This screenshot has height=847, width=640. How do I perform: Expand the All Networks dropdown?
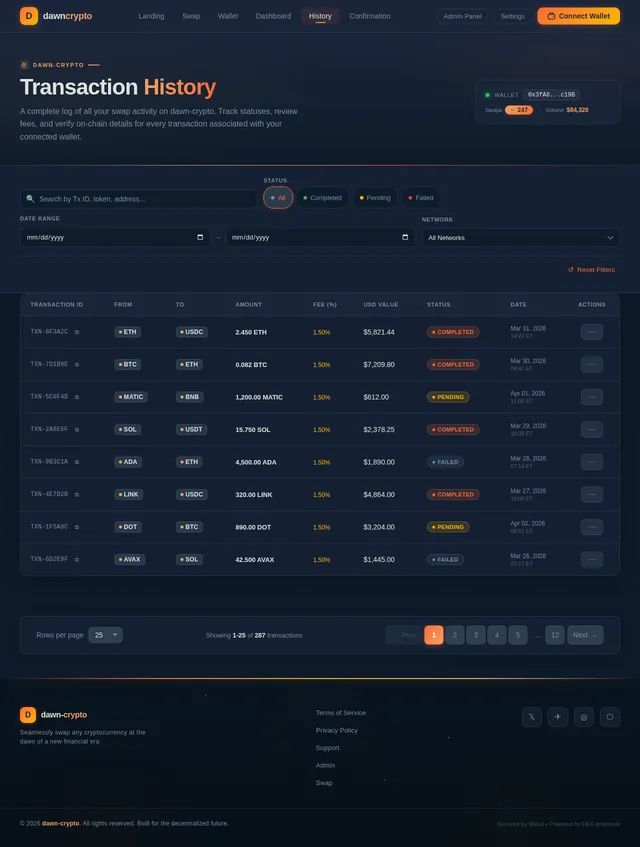coord(520,238)
